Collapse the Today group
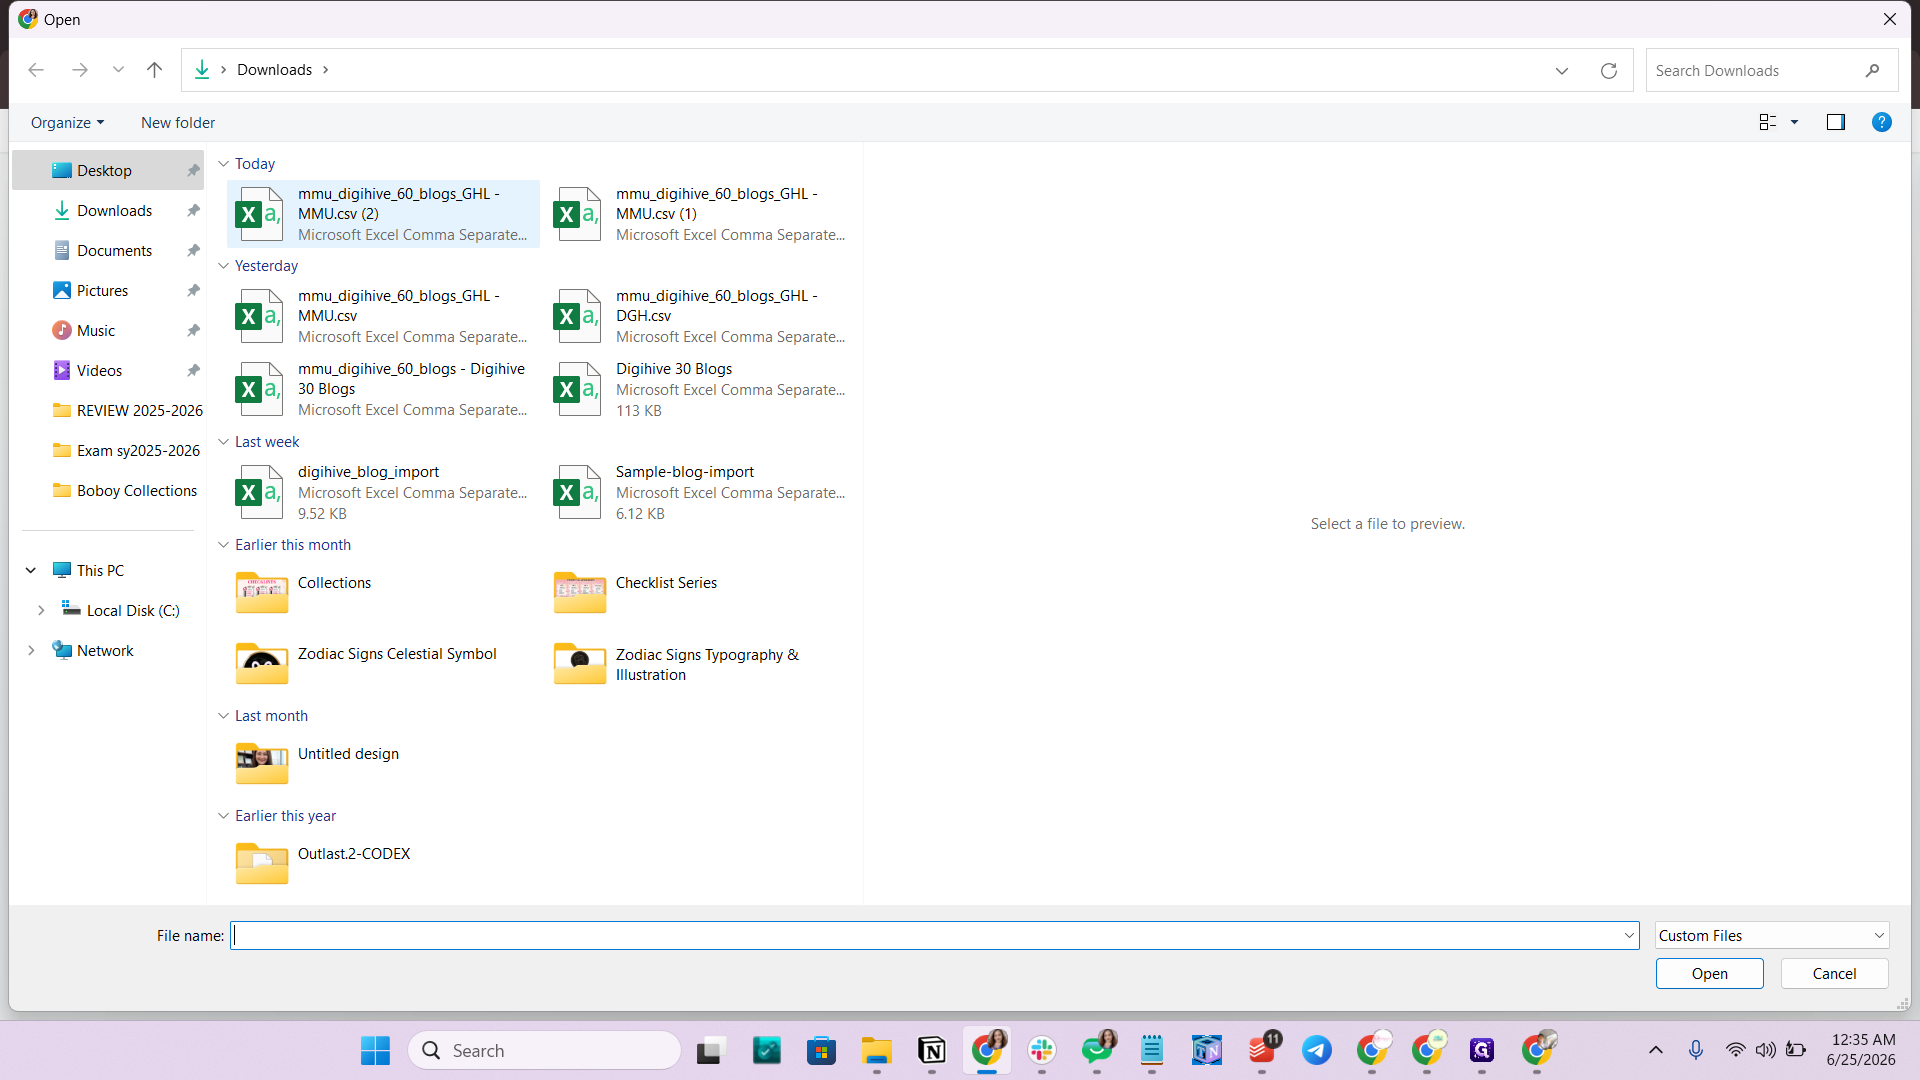Image resolution: width=1920 pixels, height=1080 pixels. point(223,163)
